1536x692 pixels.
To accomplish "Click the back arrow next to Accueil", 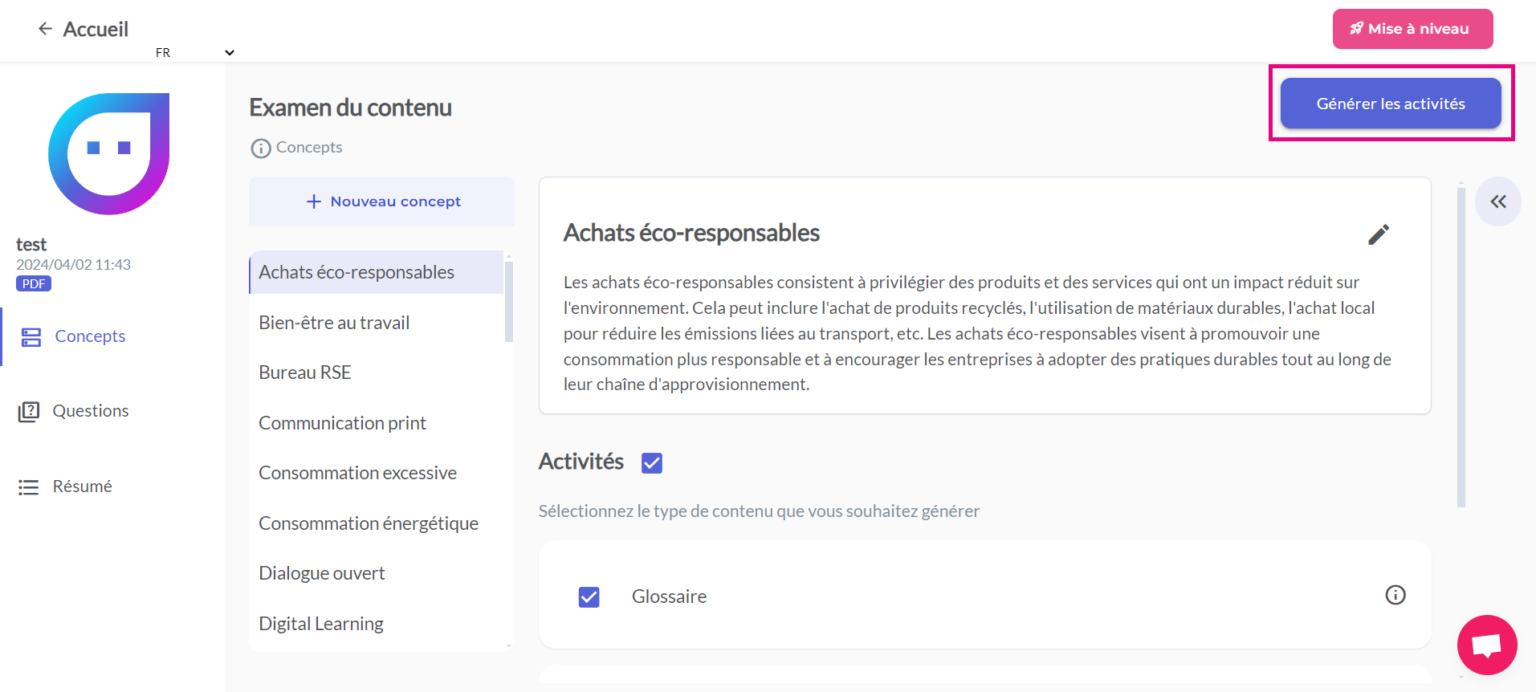I will pos(45,29).
